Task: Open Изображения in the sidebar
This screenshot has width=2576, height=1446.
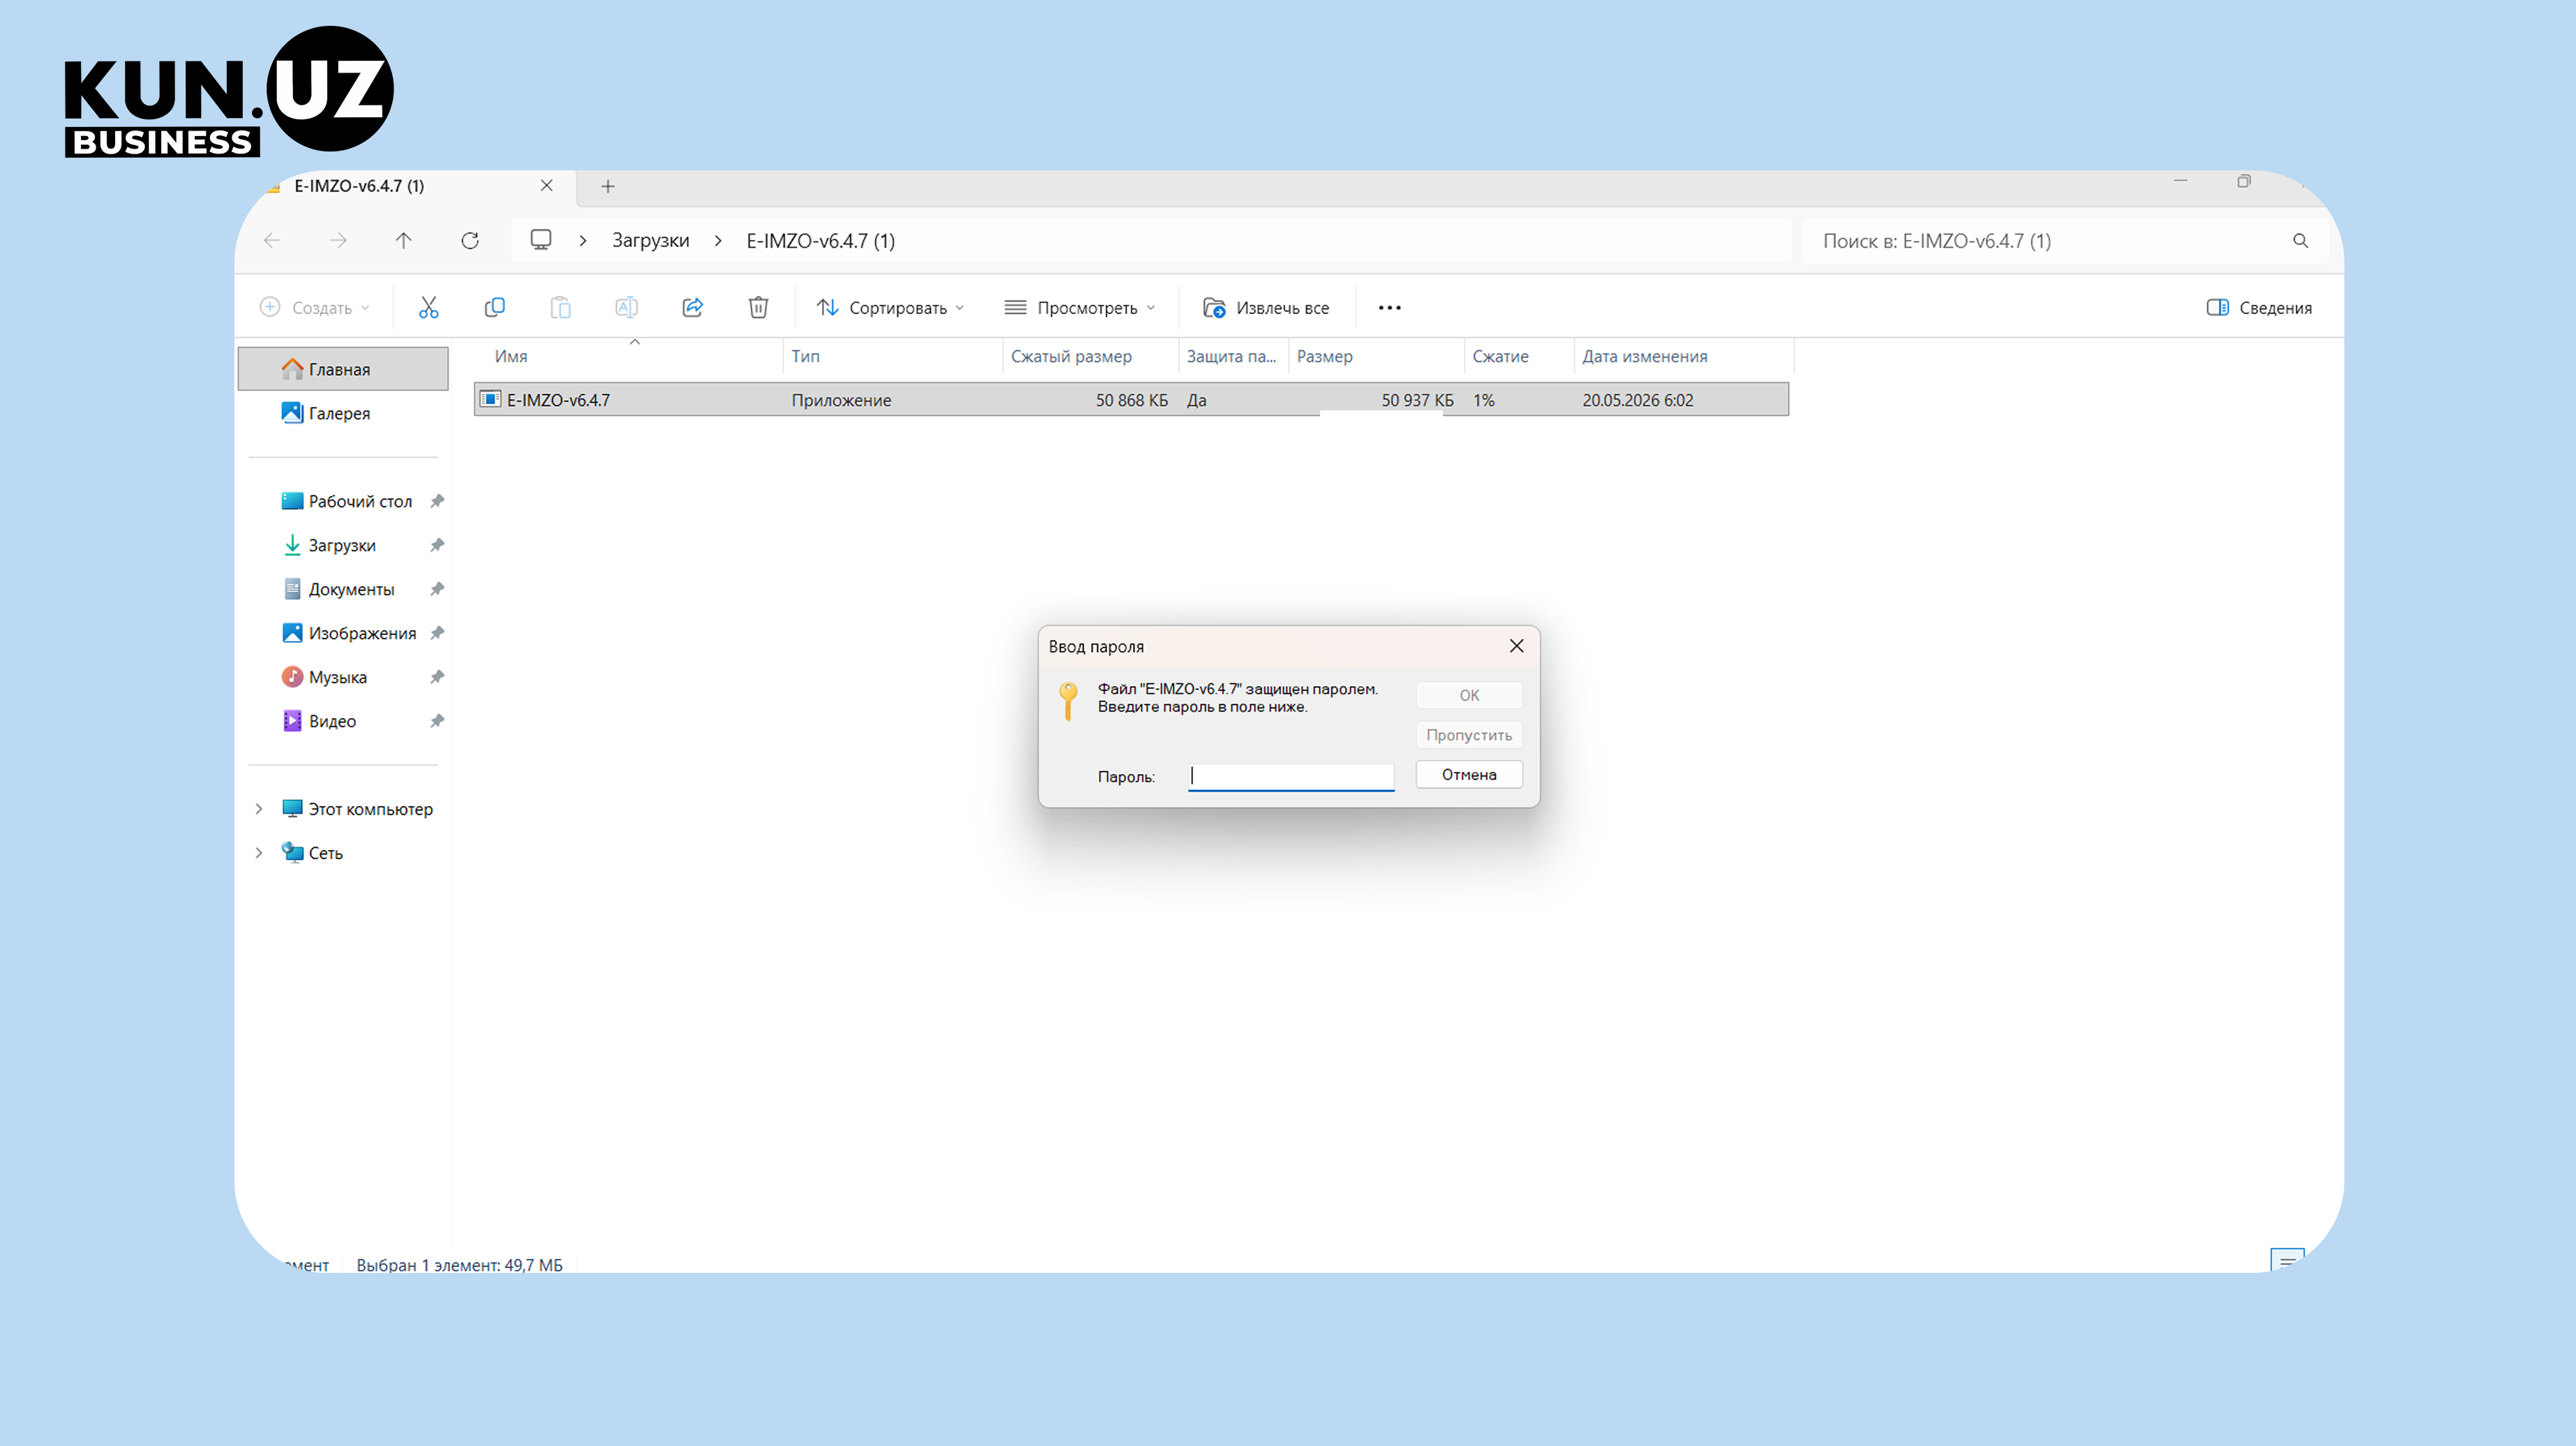Action: click(343, 633)
